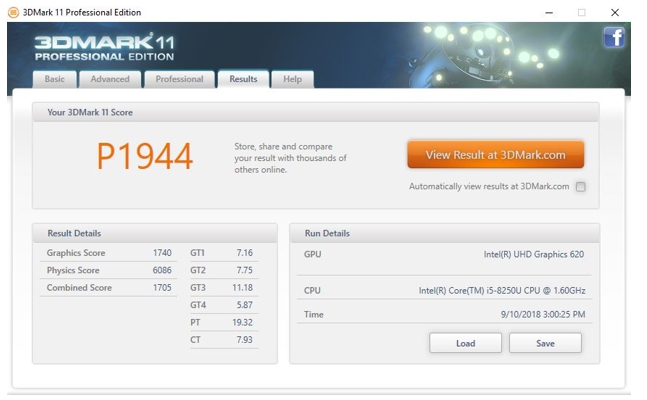Select the Combined Score value 1705
647x400 pixels.
pyautogui.click(x=162, y=287)
